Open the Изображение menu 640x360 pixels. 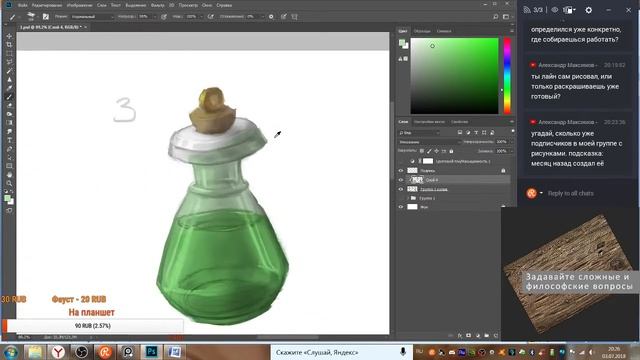pos(80,5)
